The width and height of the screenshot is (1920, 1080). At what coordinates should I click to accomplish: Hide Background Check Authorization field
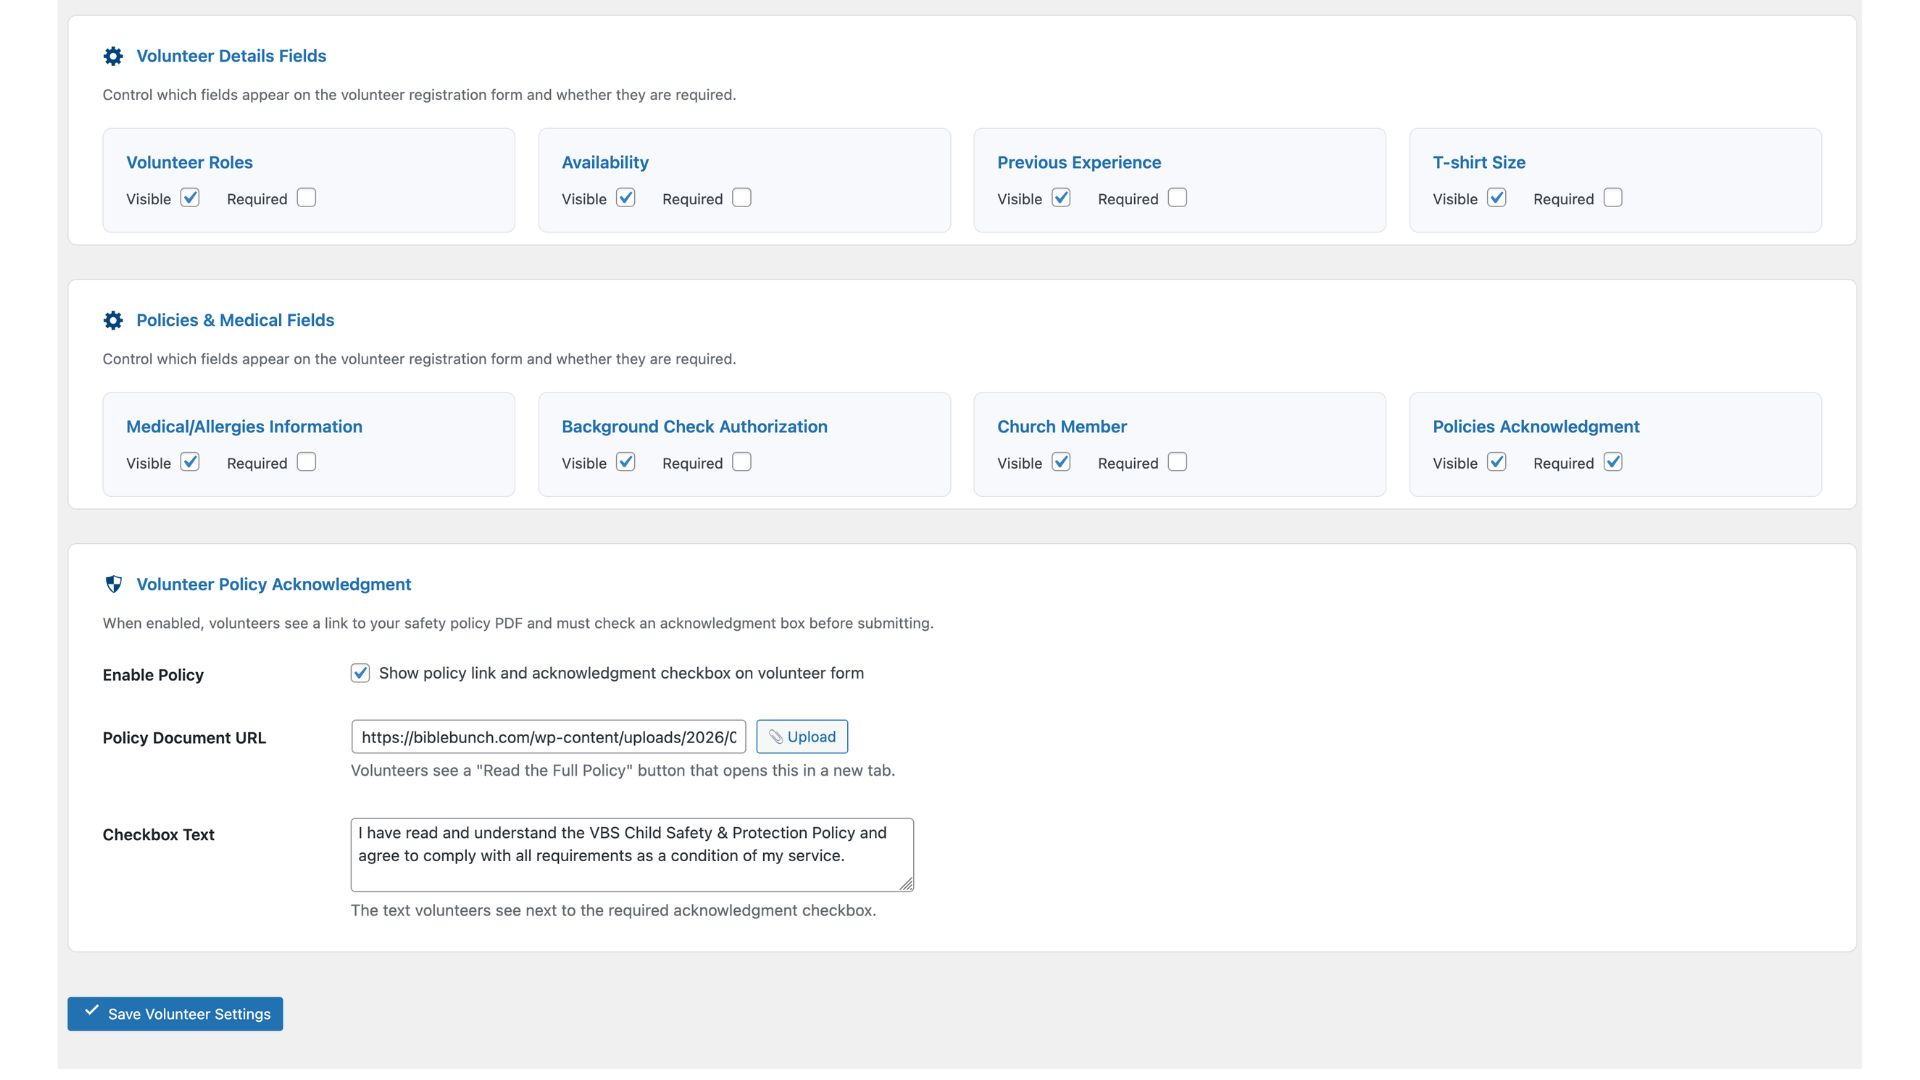pos(626,462)
